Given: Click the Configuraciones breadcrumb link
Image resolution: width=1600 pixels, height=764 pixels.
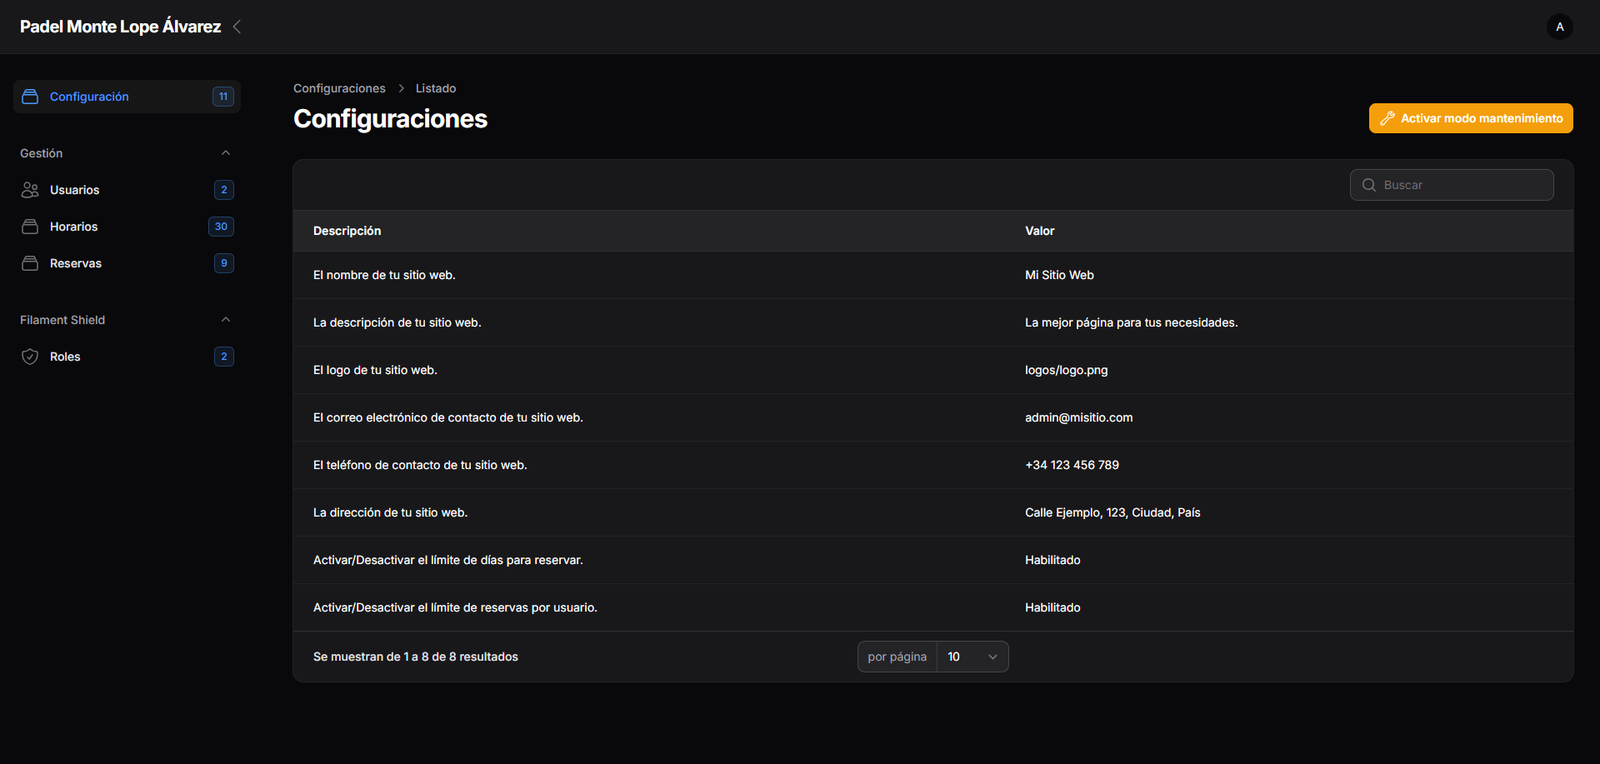Looking at the screenshot, I should click(339, 89).
